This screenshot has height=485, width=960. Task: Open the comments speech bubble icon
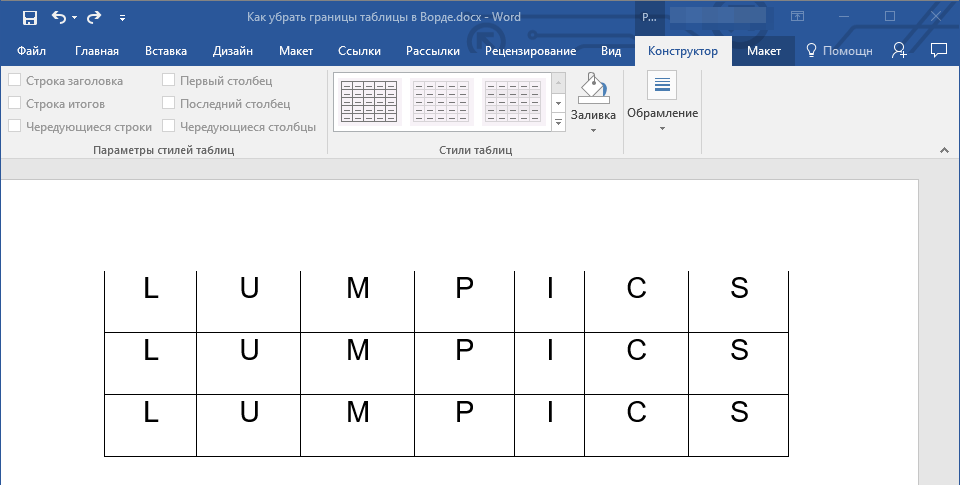(938, 50)
